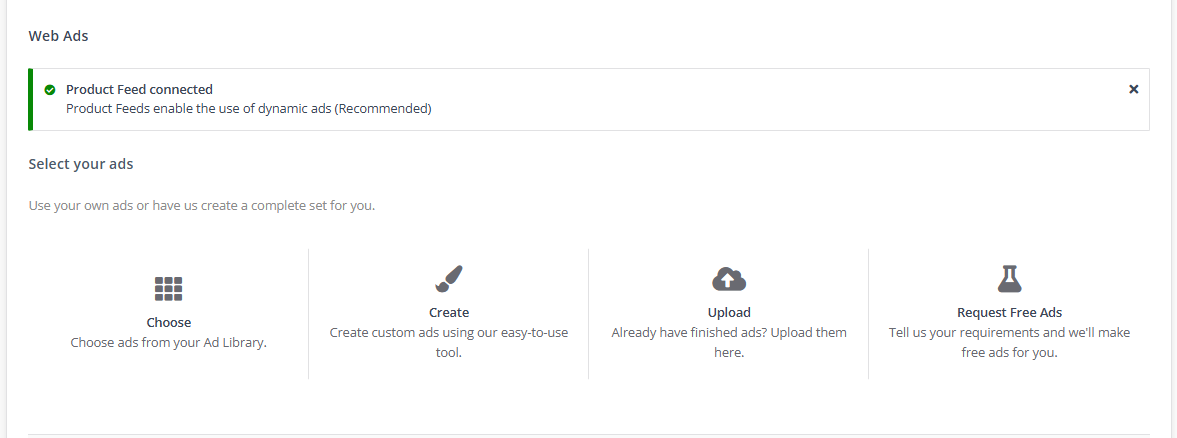Image resolution: width=1177 pixels, height=438 pixels.
Task: Select the Choose label text
Action: (x=168, y=322)
